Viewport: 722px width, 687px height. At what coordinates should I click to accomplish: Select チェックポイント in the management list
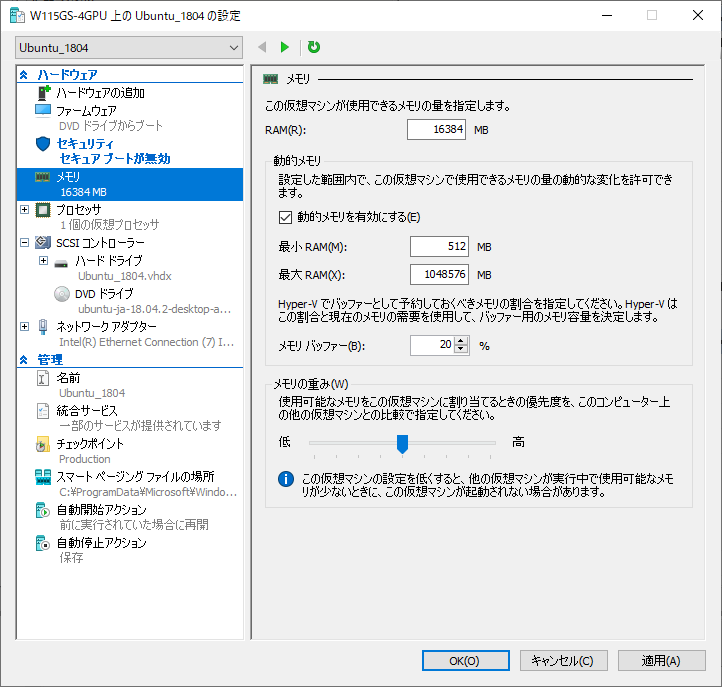[90, 444]
